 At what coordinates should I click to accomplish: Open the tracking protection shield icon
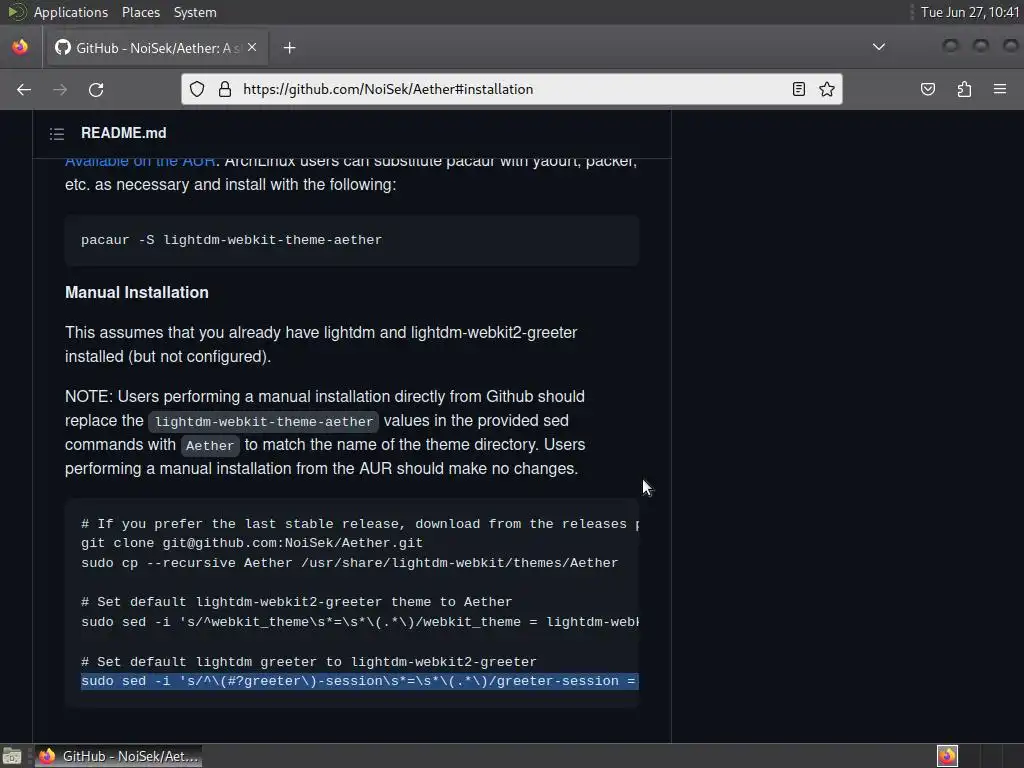[197, 89]
